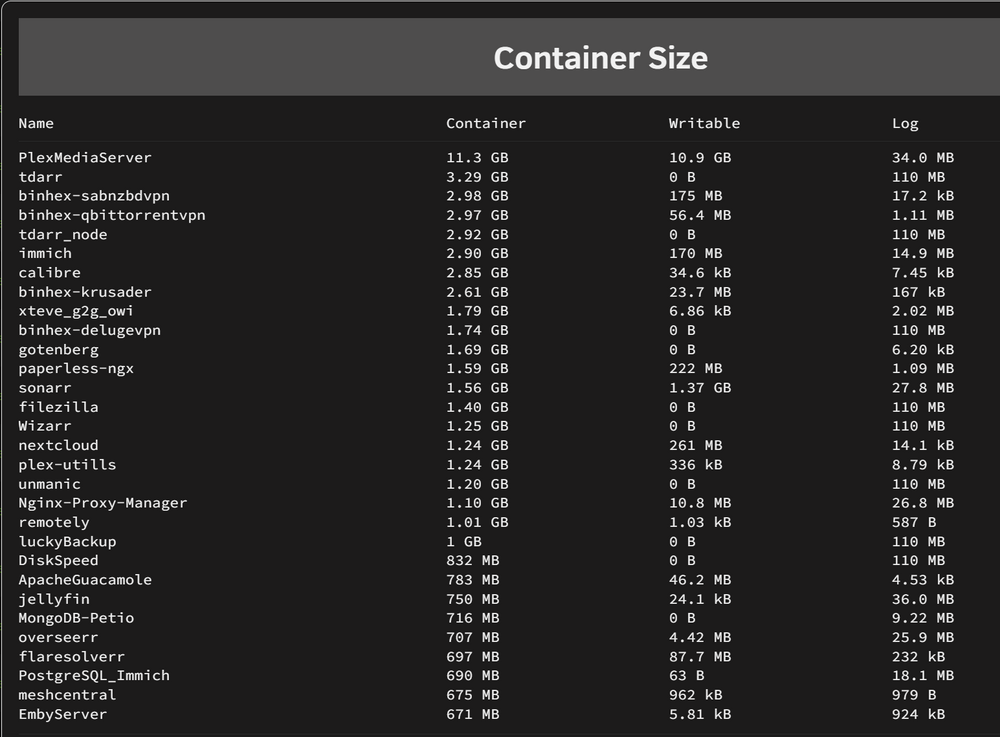The image size is (1000, 737).
Task: Select the binhex-sabnzbdvpn name
Action: [94, 196]
